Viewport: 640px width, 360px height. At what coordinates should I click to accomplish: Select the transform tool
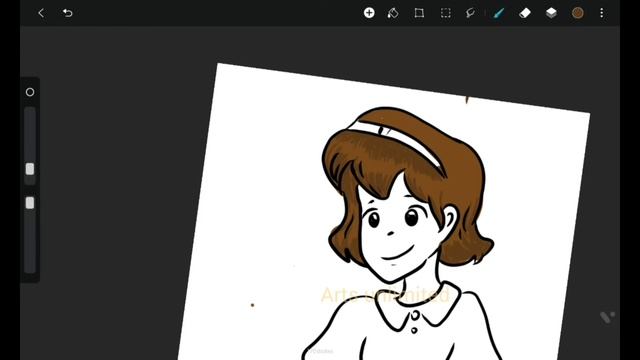(x=419, y=13)
